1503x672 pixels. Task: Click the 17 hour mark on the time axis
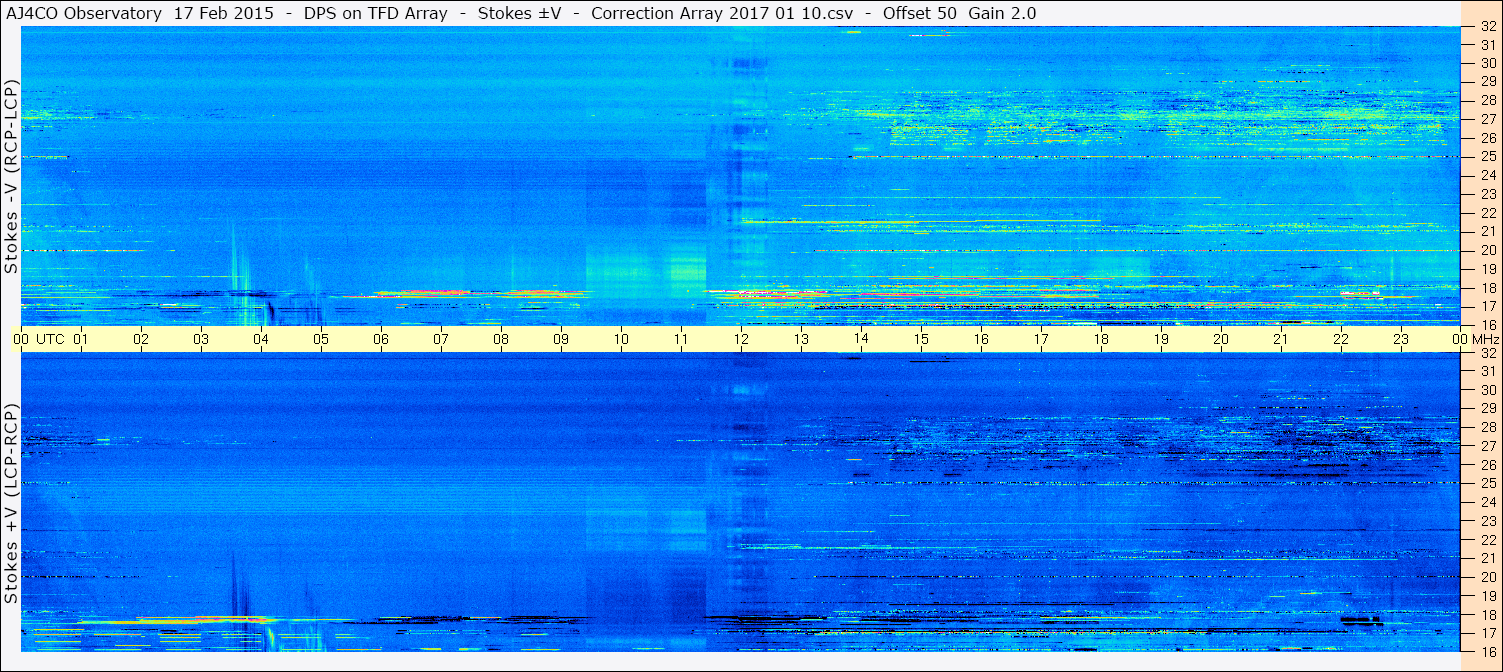tap(1042, 339)
